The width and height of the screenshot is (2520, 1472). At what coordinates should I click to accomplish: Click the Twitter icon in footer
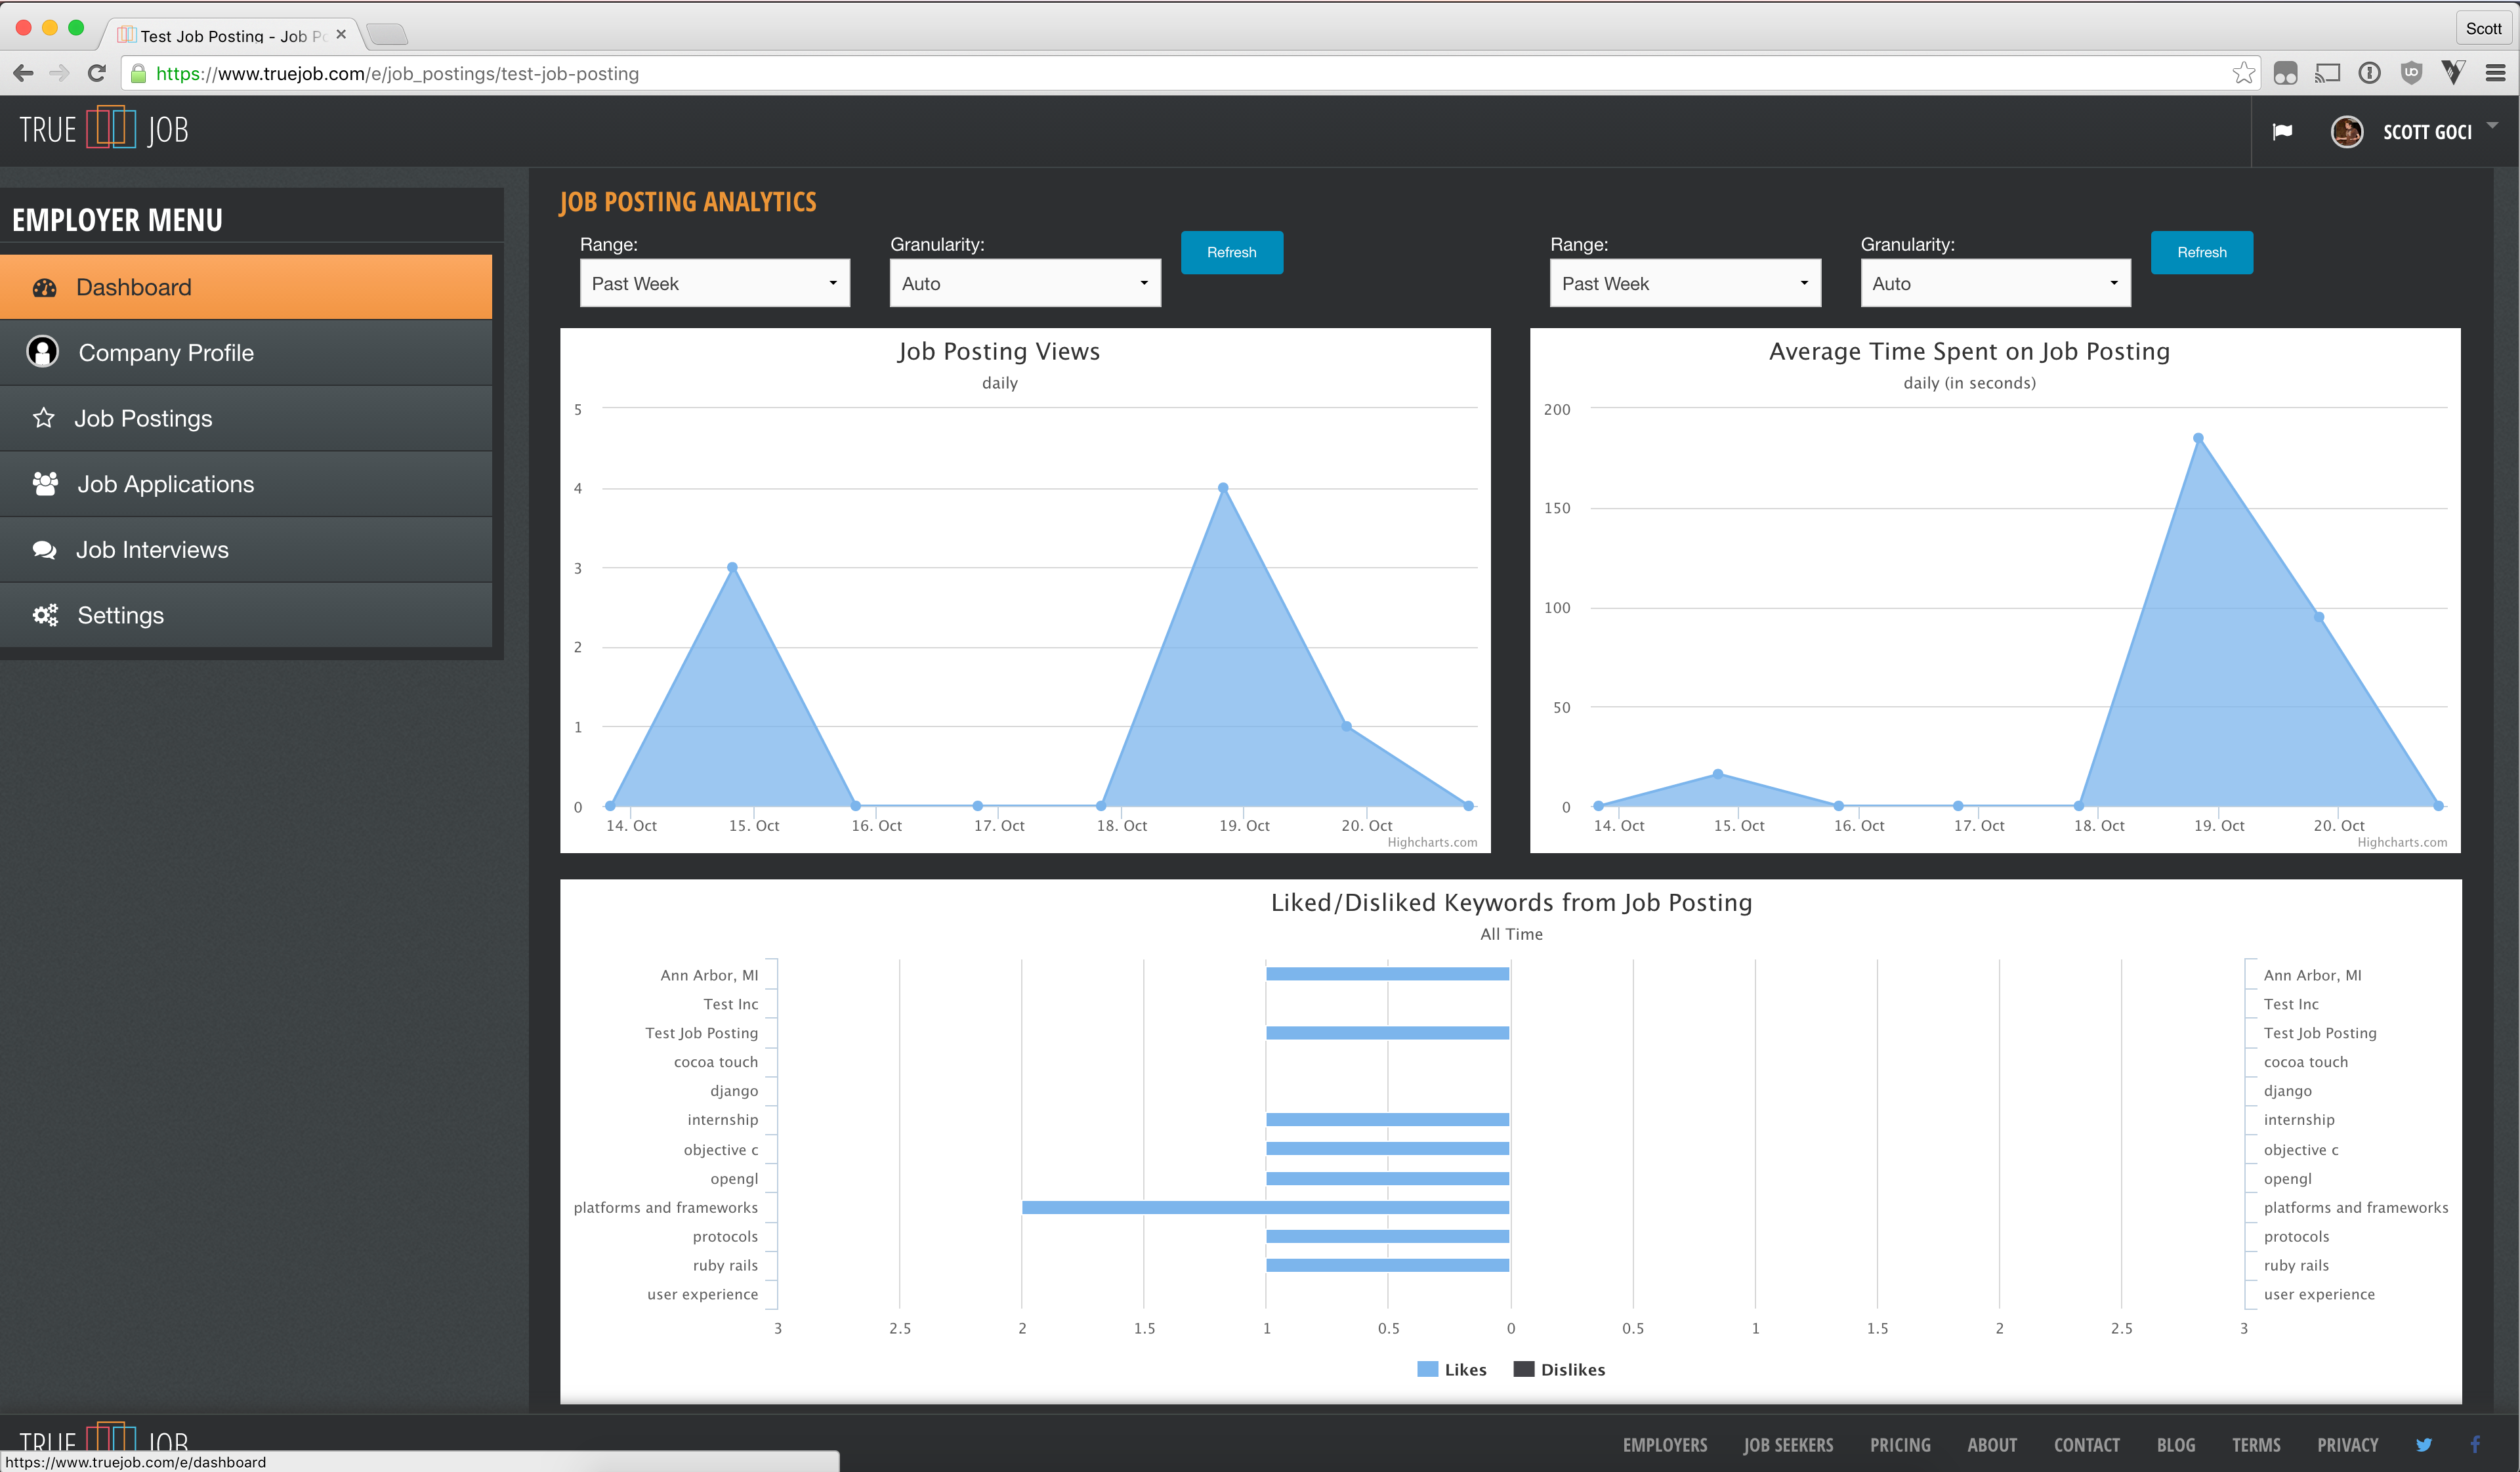click(x=2423, y=1444)
